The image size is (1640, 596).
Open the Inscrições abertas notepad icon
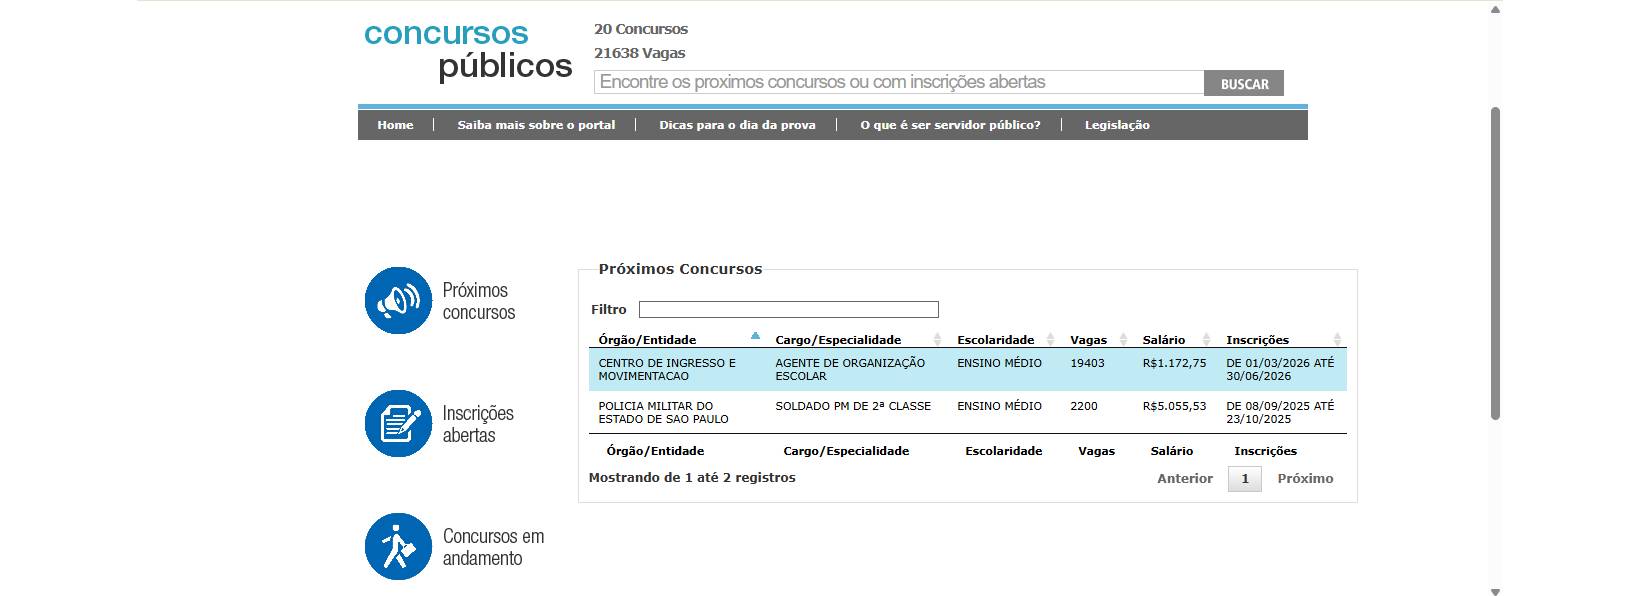tap(398, 423)
